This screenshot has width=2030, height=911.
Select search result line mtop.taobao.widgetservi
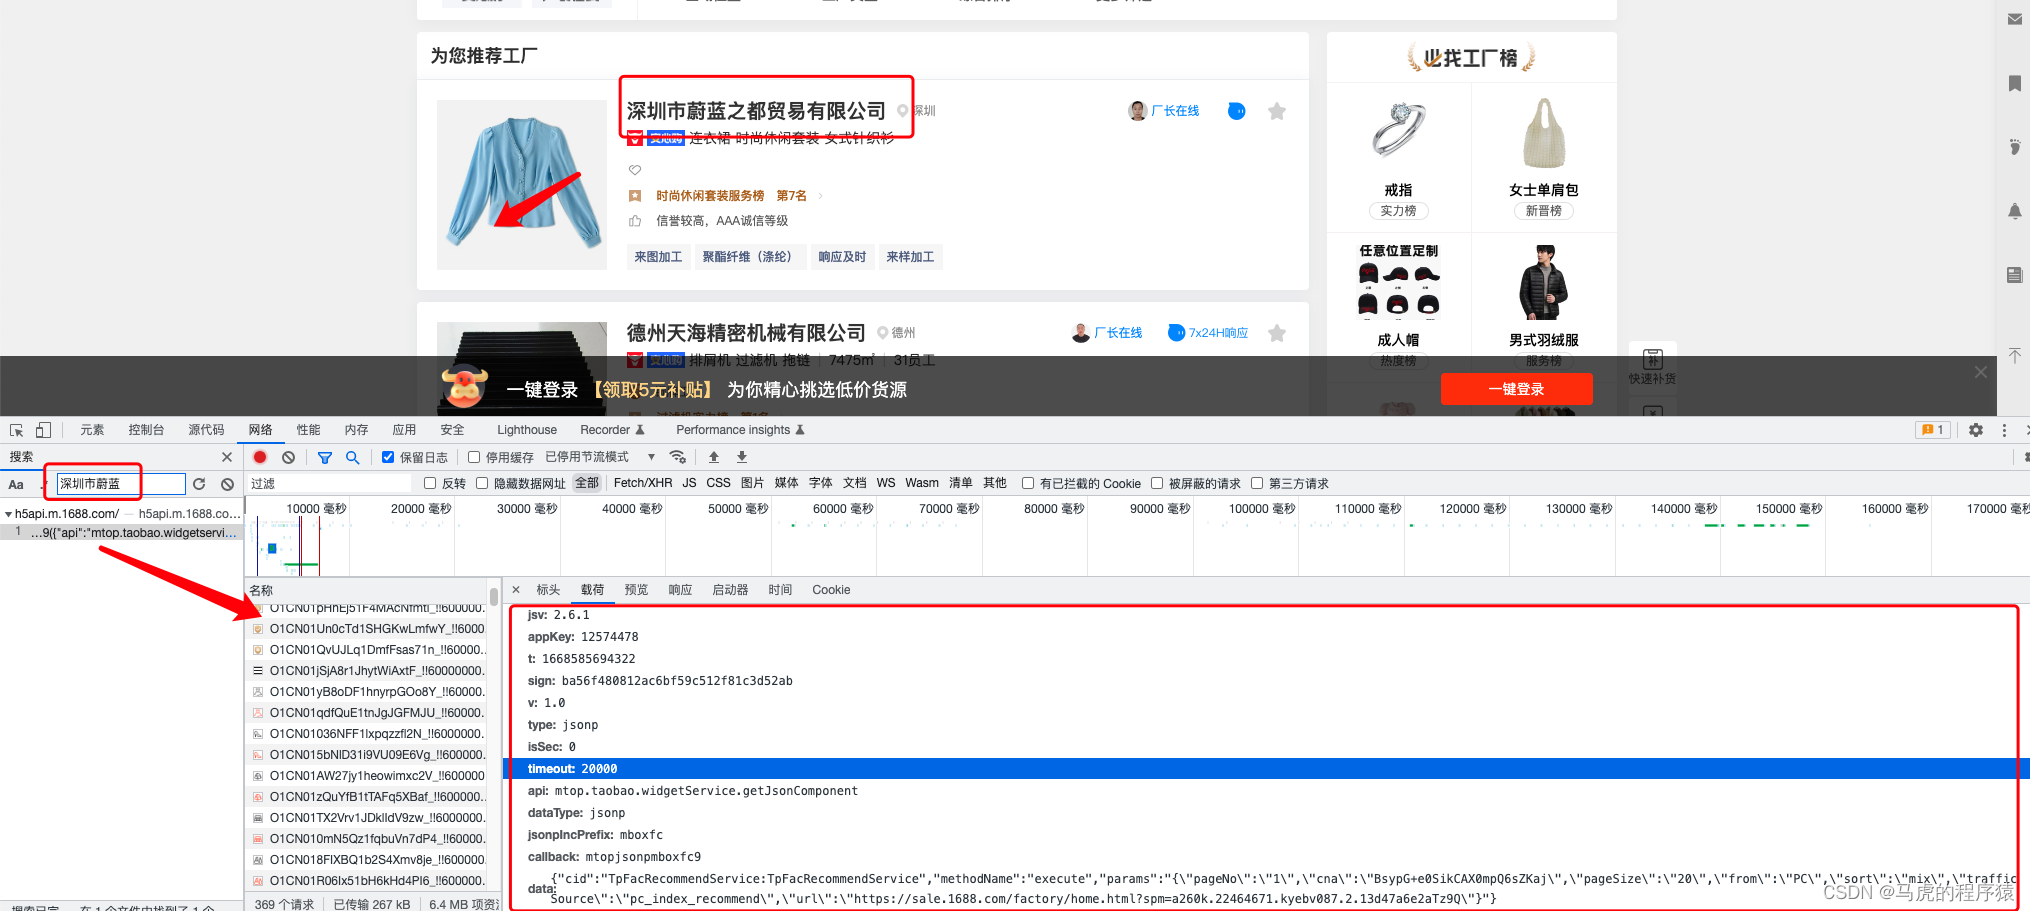pos(122,533)
